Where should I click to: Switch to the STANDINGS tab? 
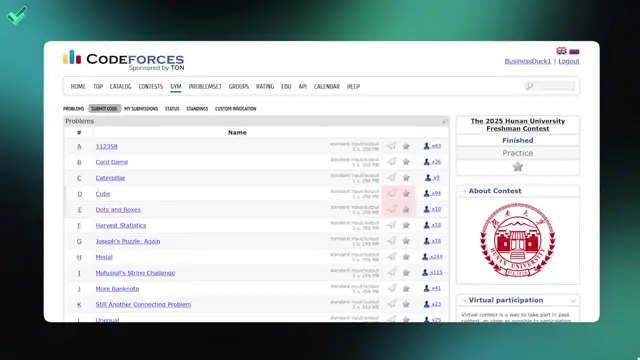(197, 109)
